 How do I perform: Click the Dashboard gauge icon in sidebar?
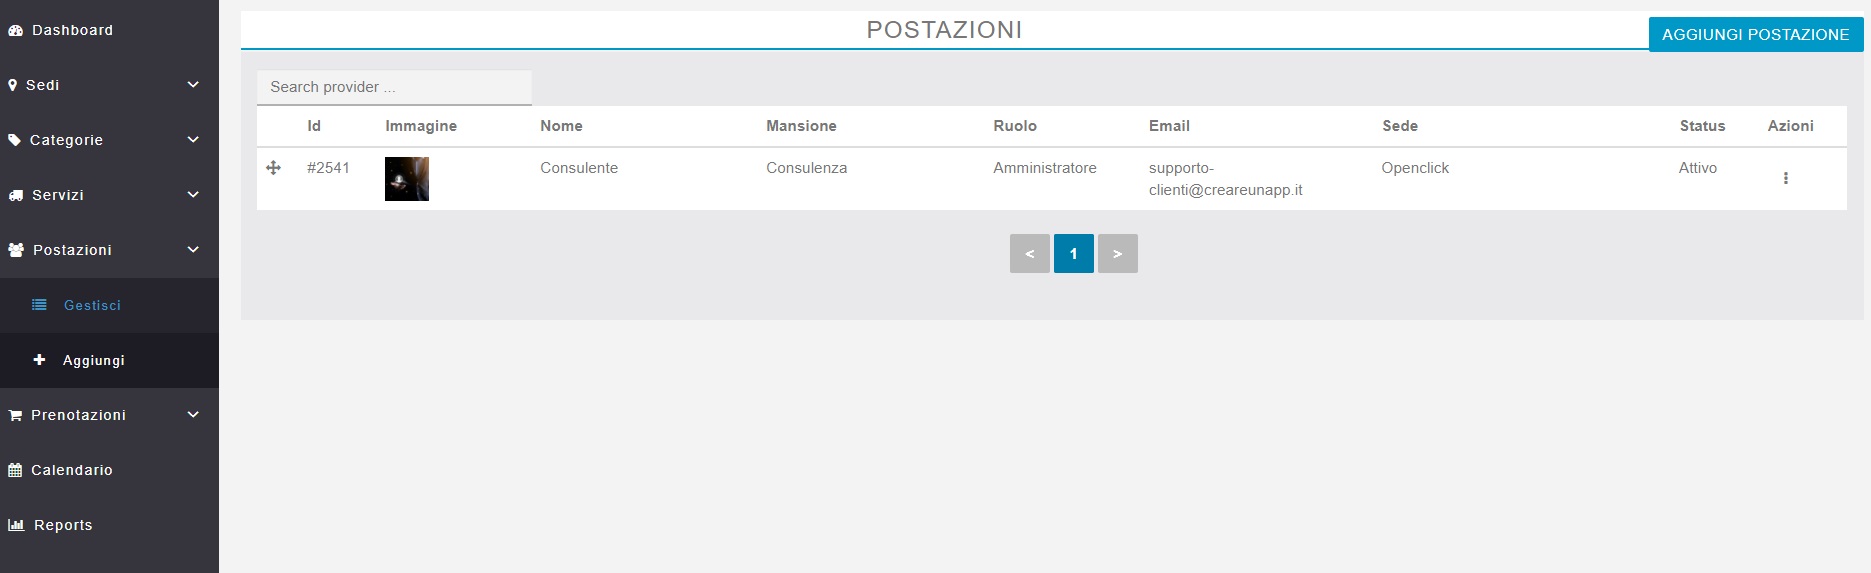tap(15, 31)
